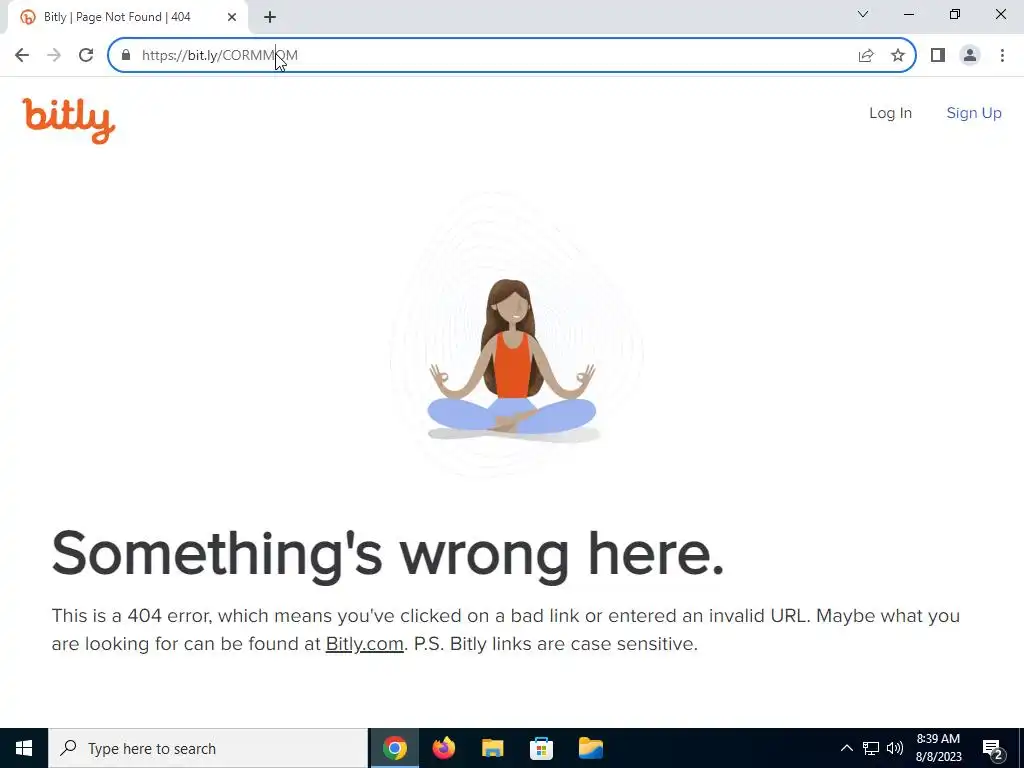Screen dimensions: 1024x768
Task: Go back to the previous page
Action: (22, 56)
